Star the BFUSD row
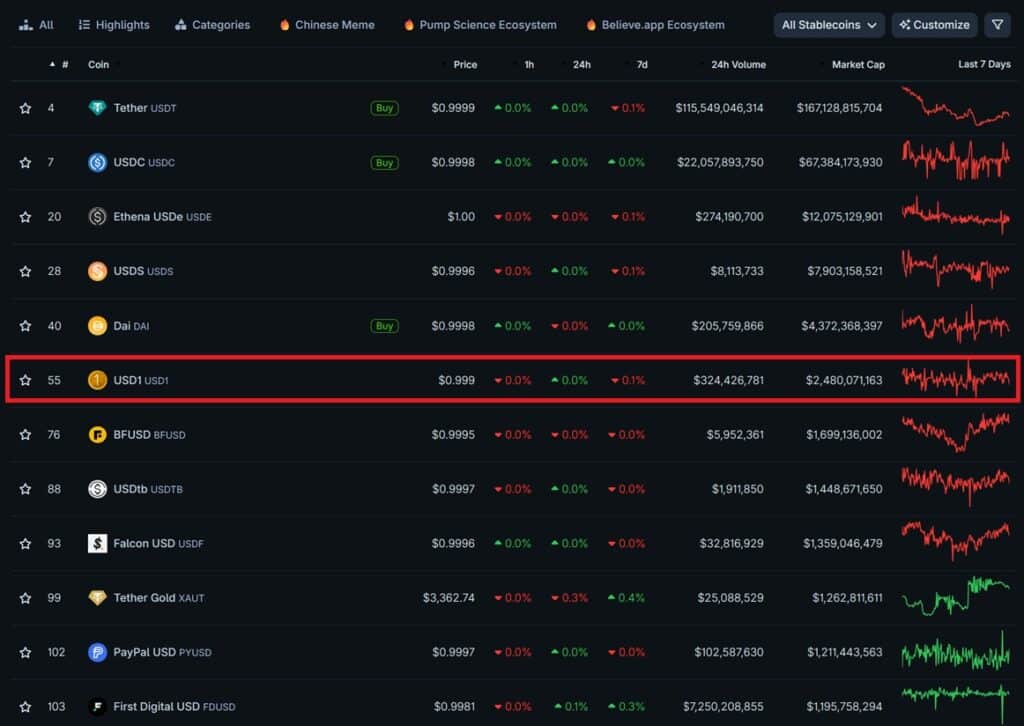 pyautogui.click(x=25, y=435)
